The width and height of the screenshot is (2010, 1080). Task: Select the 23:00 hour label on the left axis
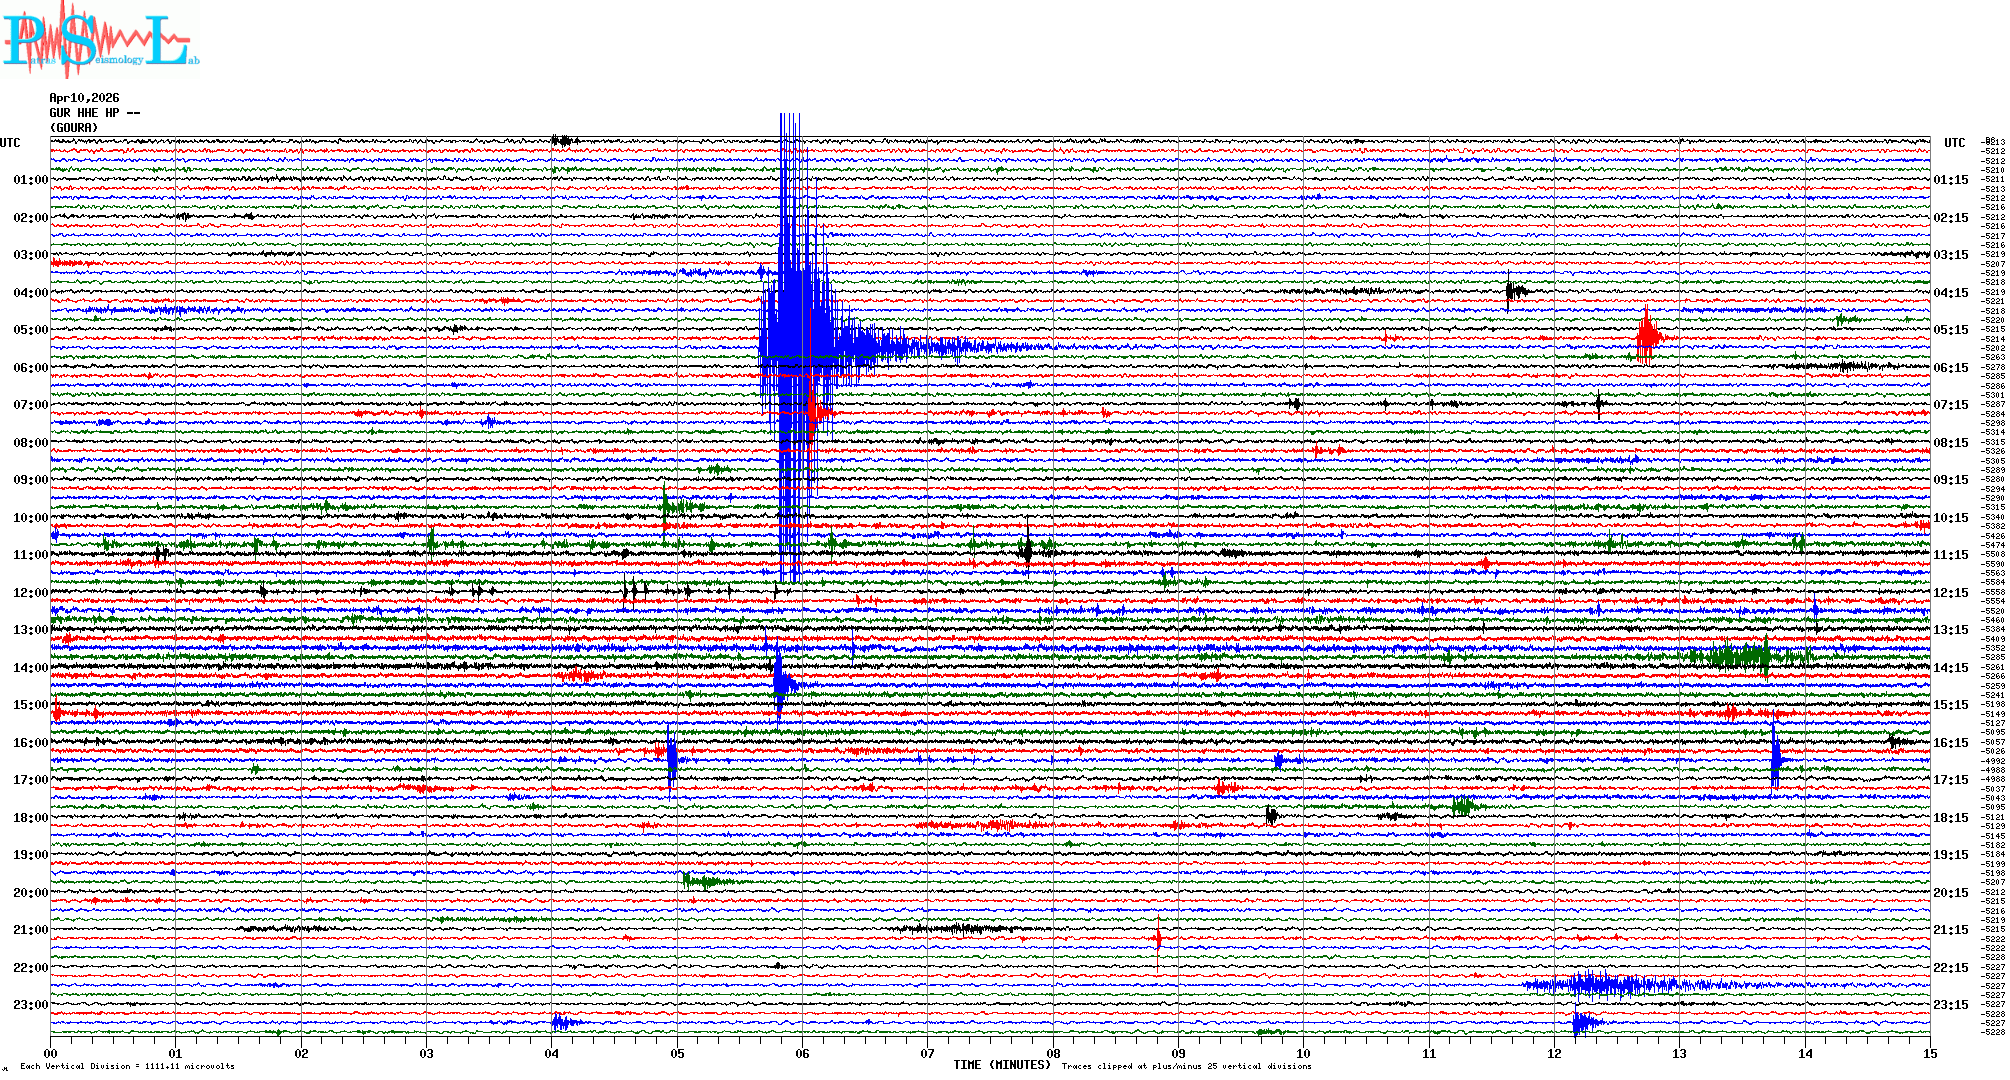pos(30,1005)
